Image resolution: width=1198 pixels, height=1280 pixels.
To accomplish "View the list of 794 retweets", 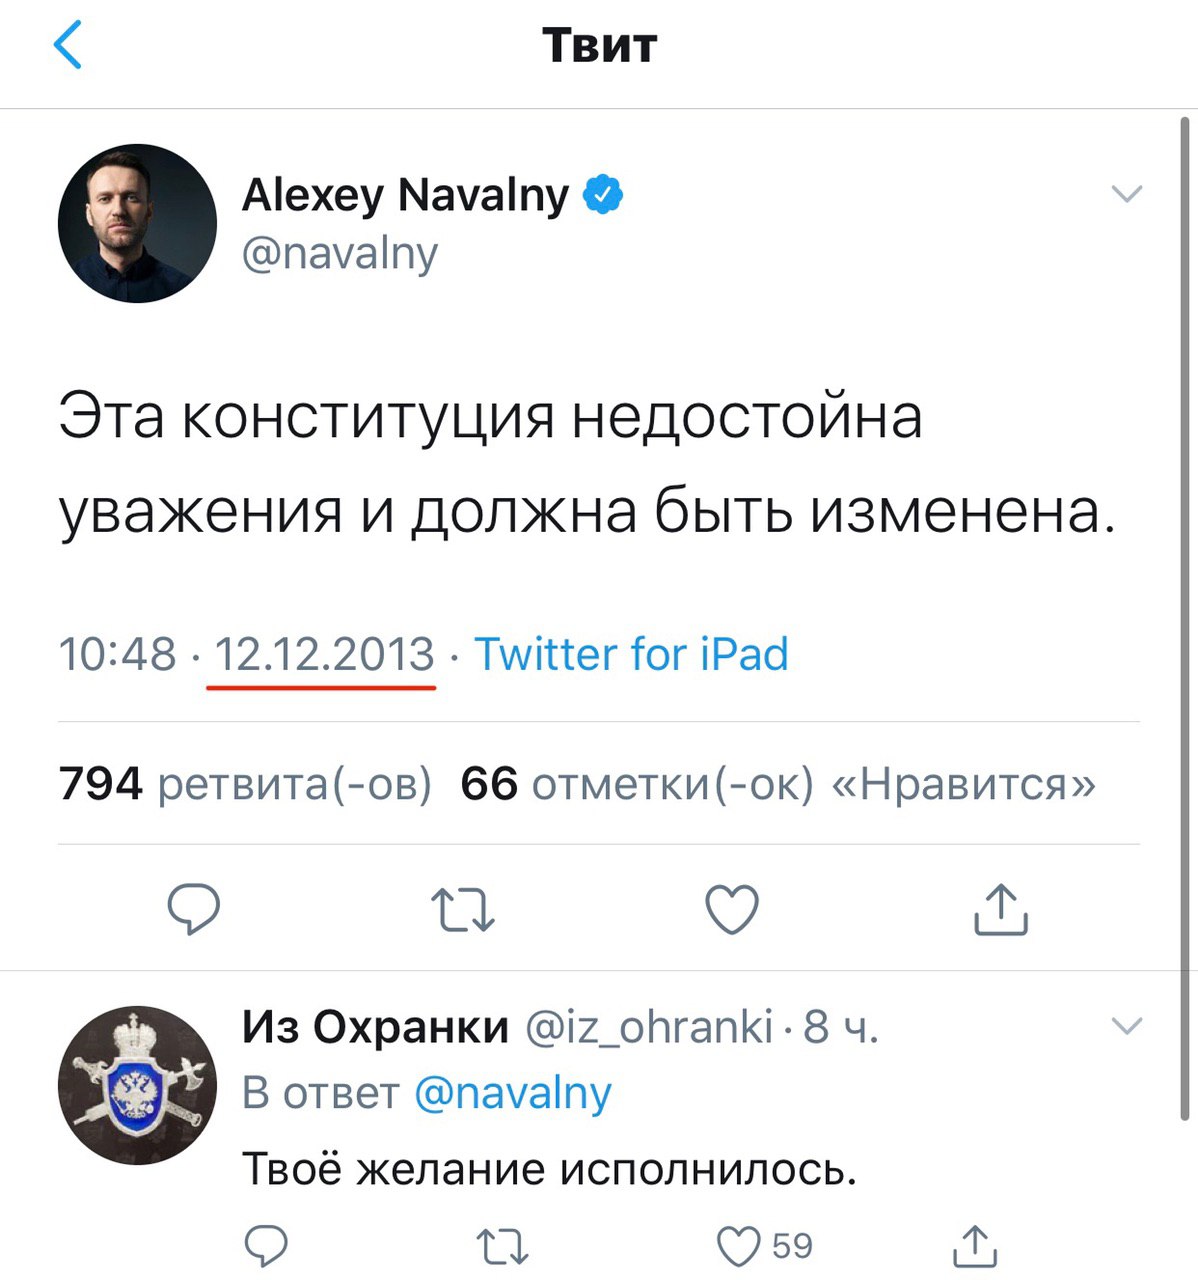I will tap(245, 784).
